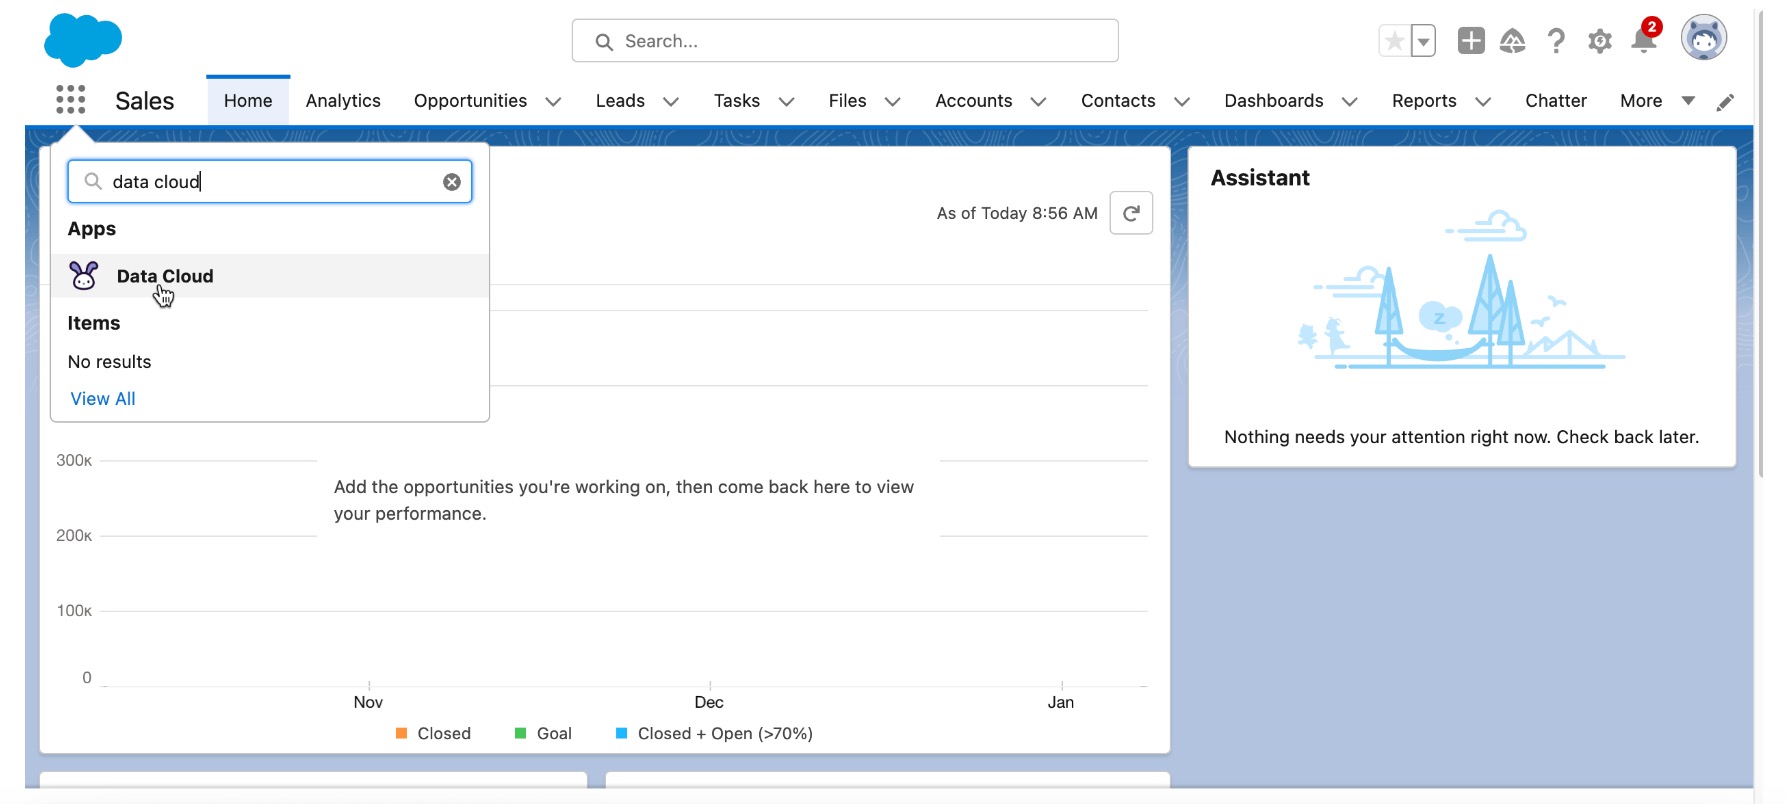This screenshot has height=804, width=1786.
Task: Click the magnifier icon in global search
Action: pos(604,42)
